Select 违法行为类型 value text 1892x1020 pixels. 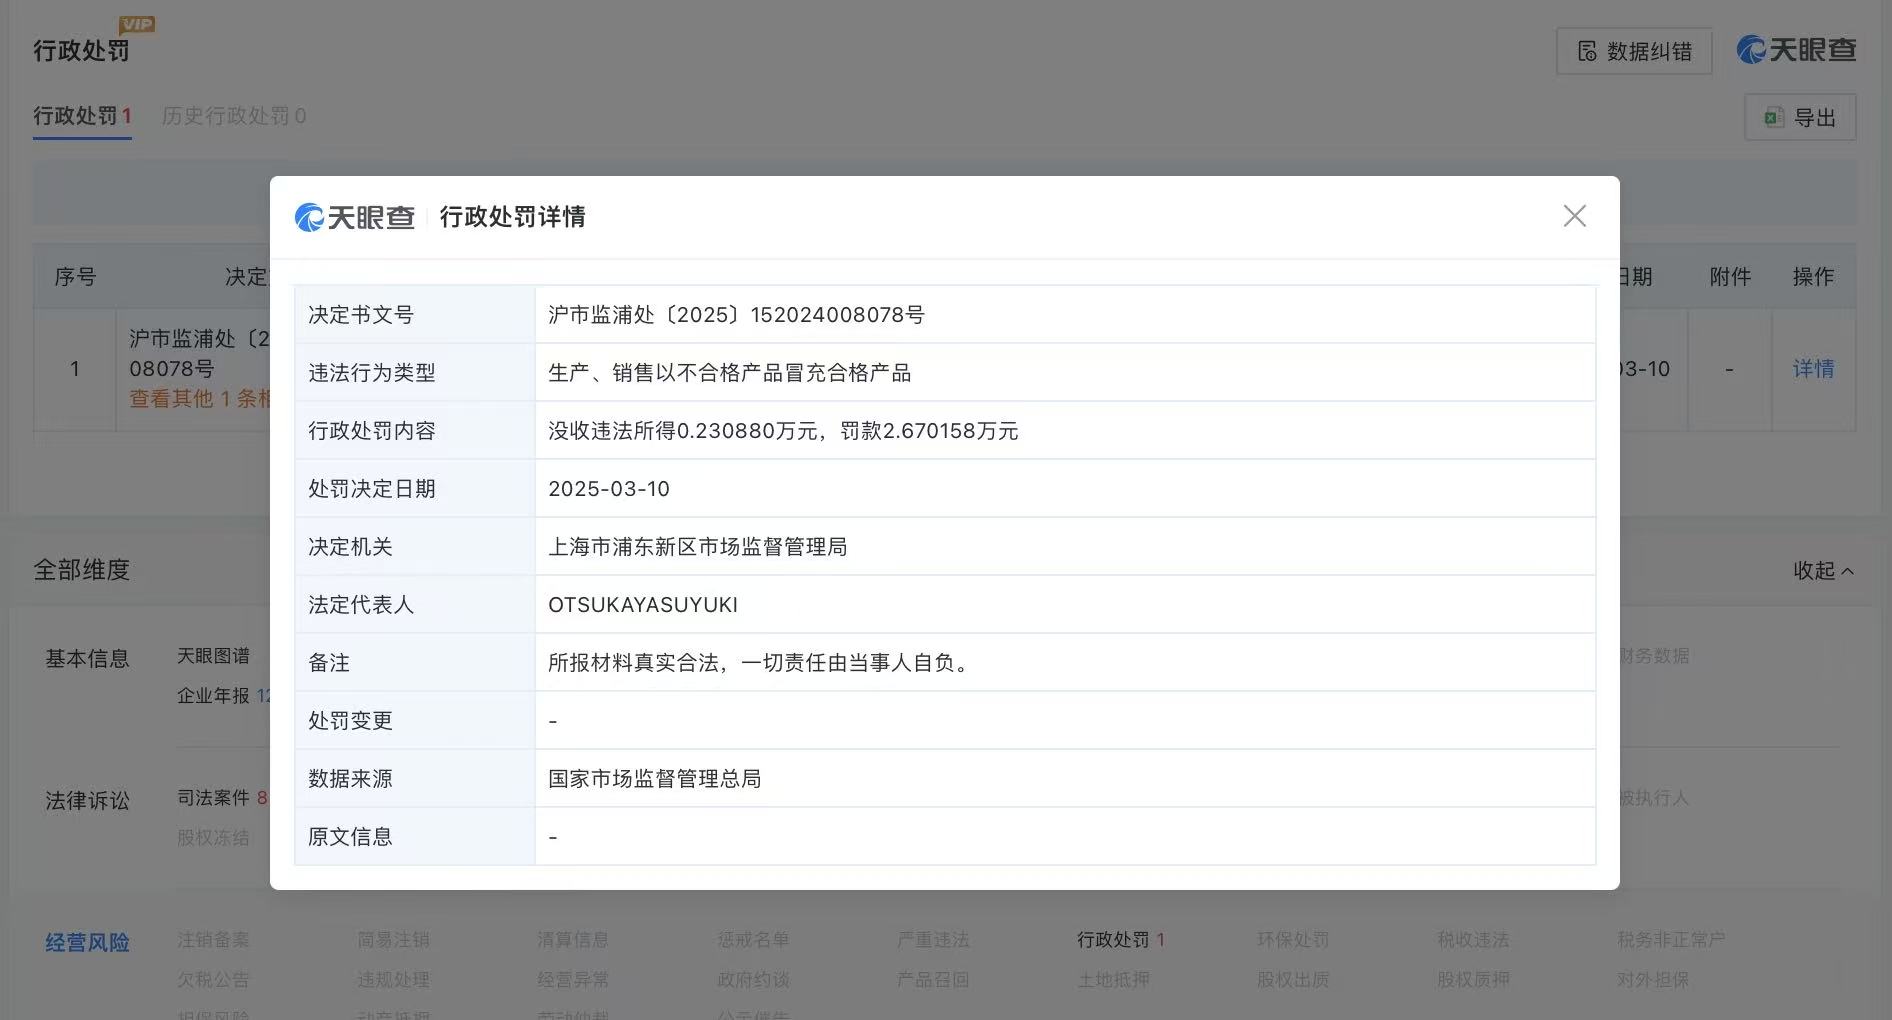730,373
